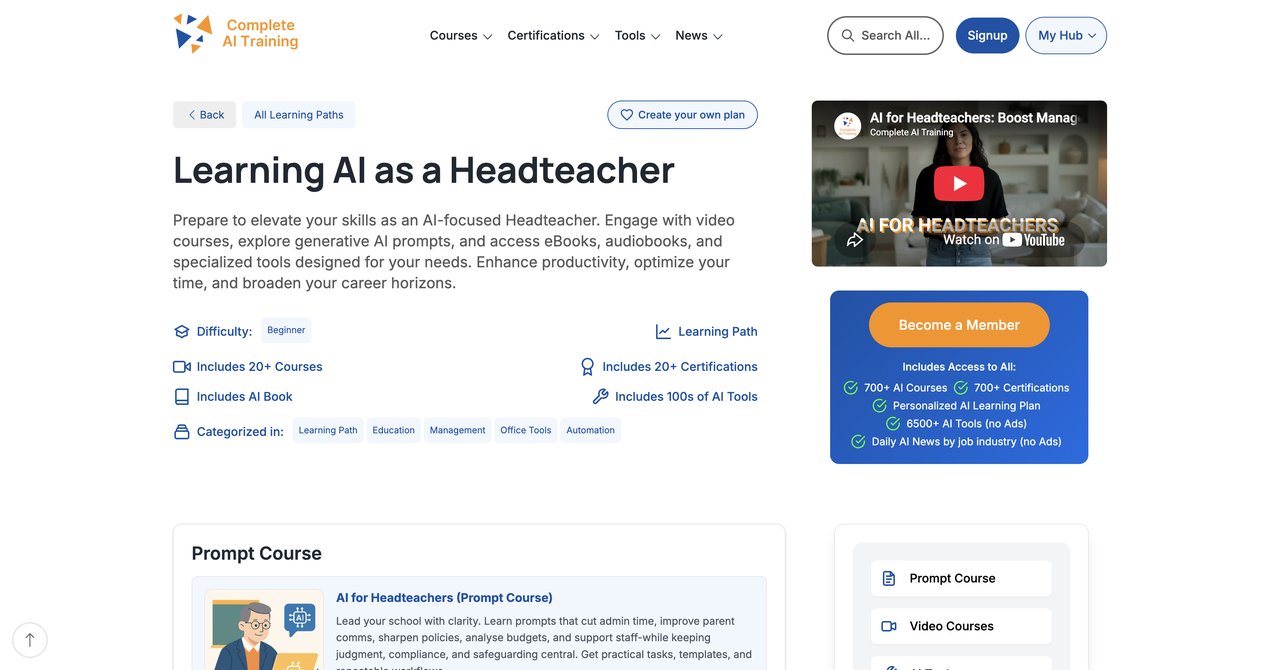Click the share arrow on the video

(x=855, y=240)
